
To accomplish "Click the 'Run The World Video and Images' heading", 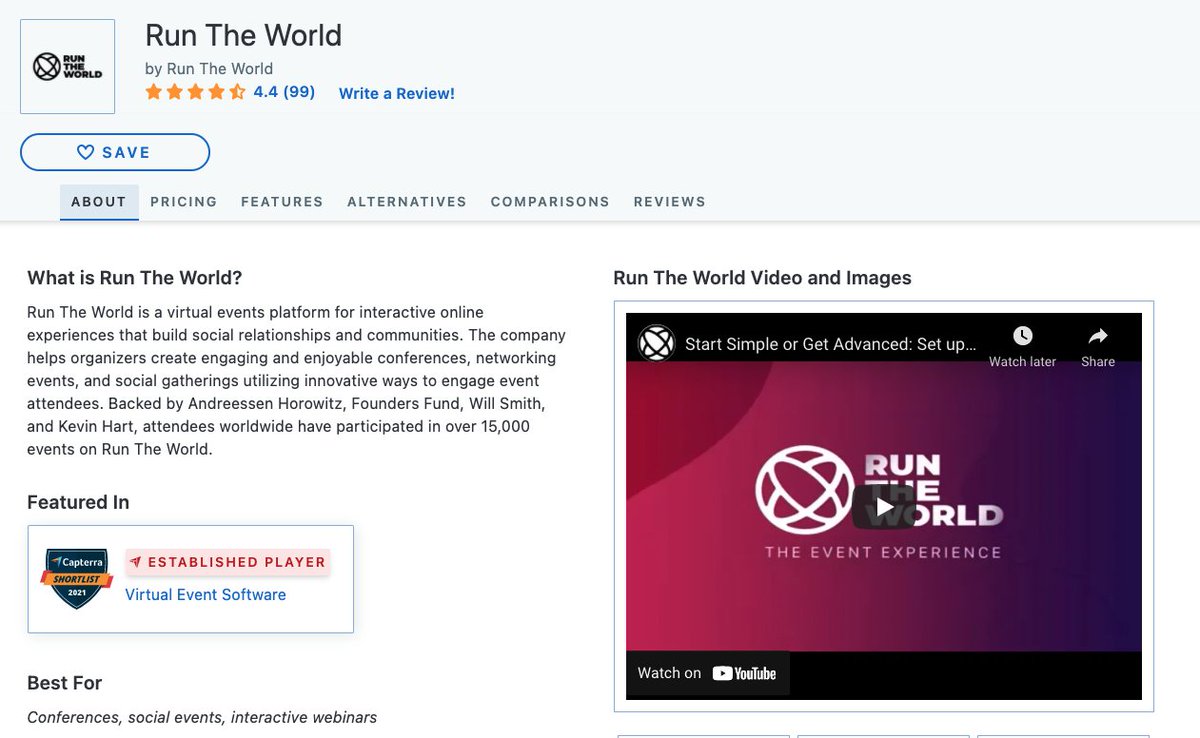I will pyautogui.click(x=763, y=278).
